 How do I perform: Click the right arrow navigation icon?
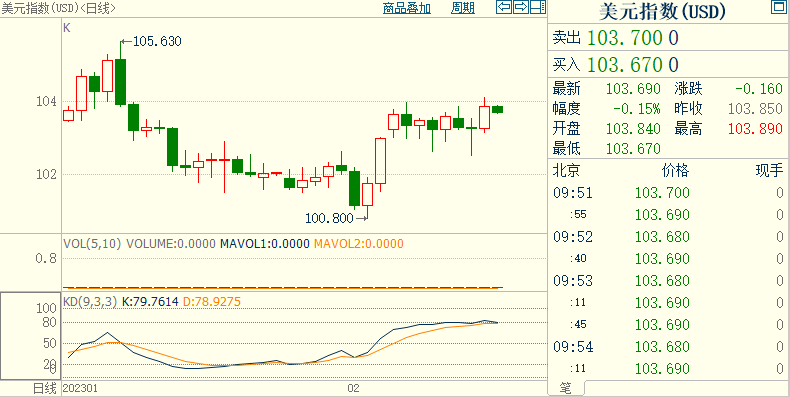pyautogui.click(x=521, y=7)
